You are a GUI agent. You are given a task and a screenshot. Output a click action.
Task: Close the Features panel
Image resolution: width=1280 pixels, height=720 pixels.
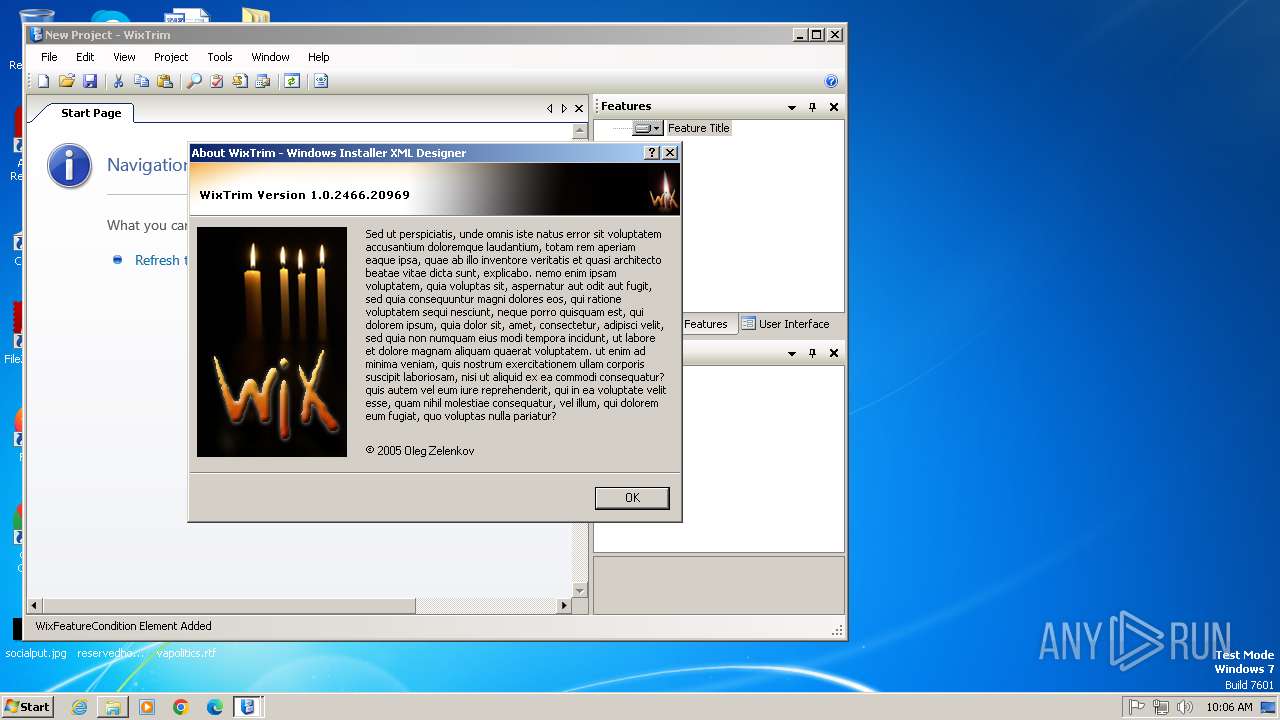(834, 107)
